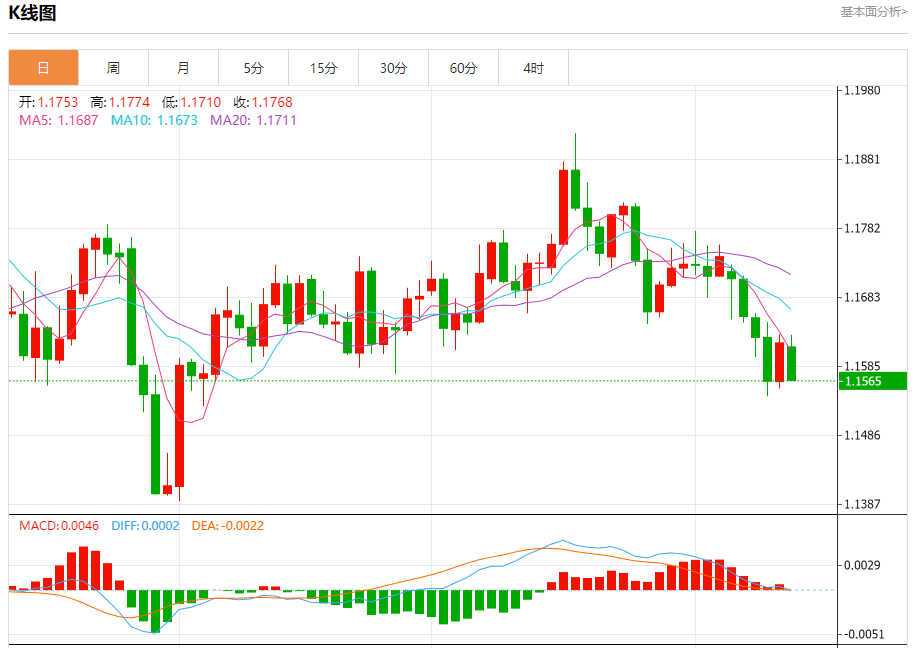Switch to the 周 weekly tab
The width and height of the screenshot is (916, 648).
click(x=113, y=68)
